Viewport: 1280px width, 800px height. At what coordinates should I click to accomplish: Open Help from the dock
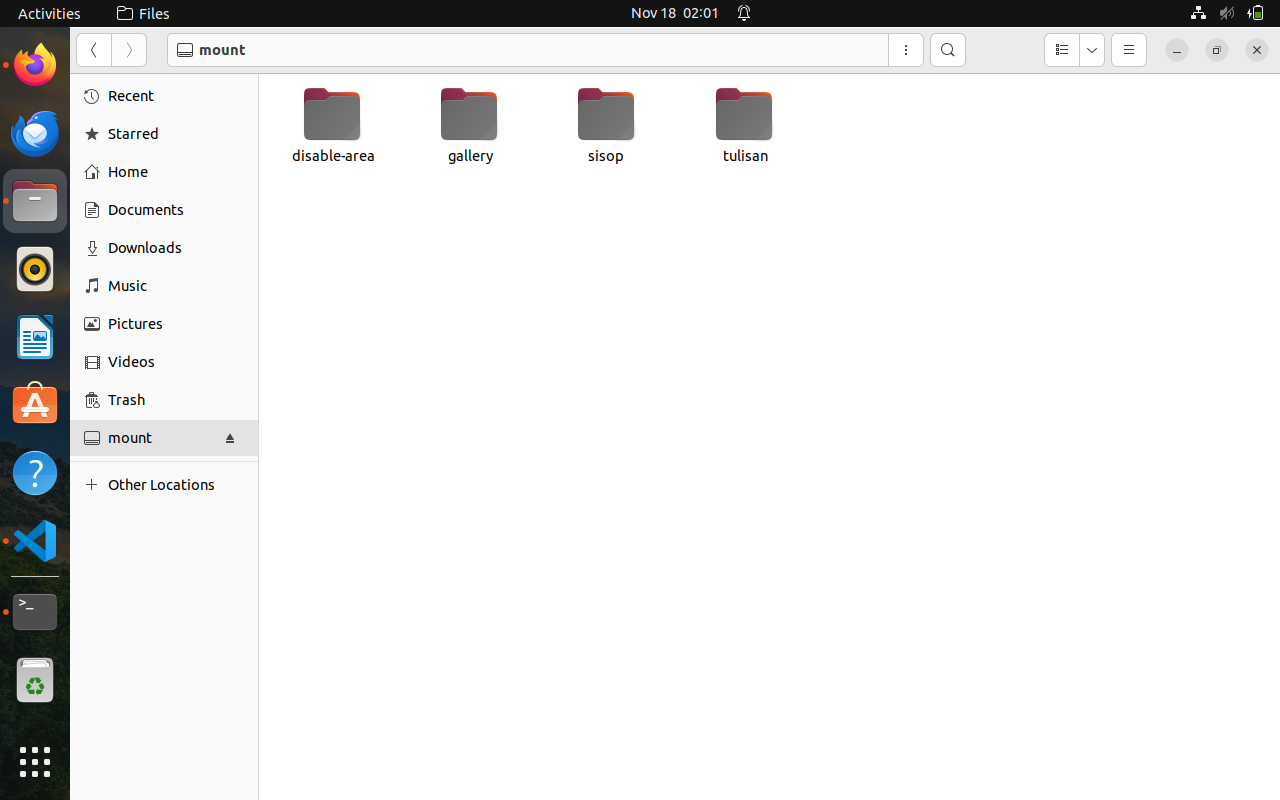coord(35,473)
